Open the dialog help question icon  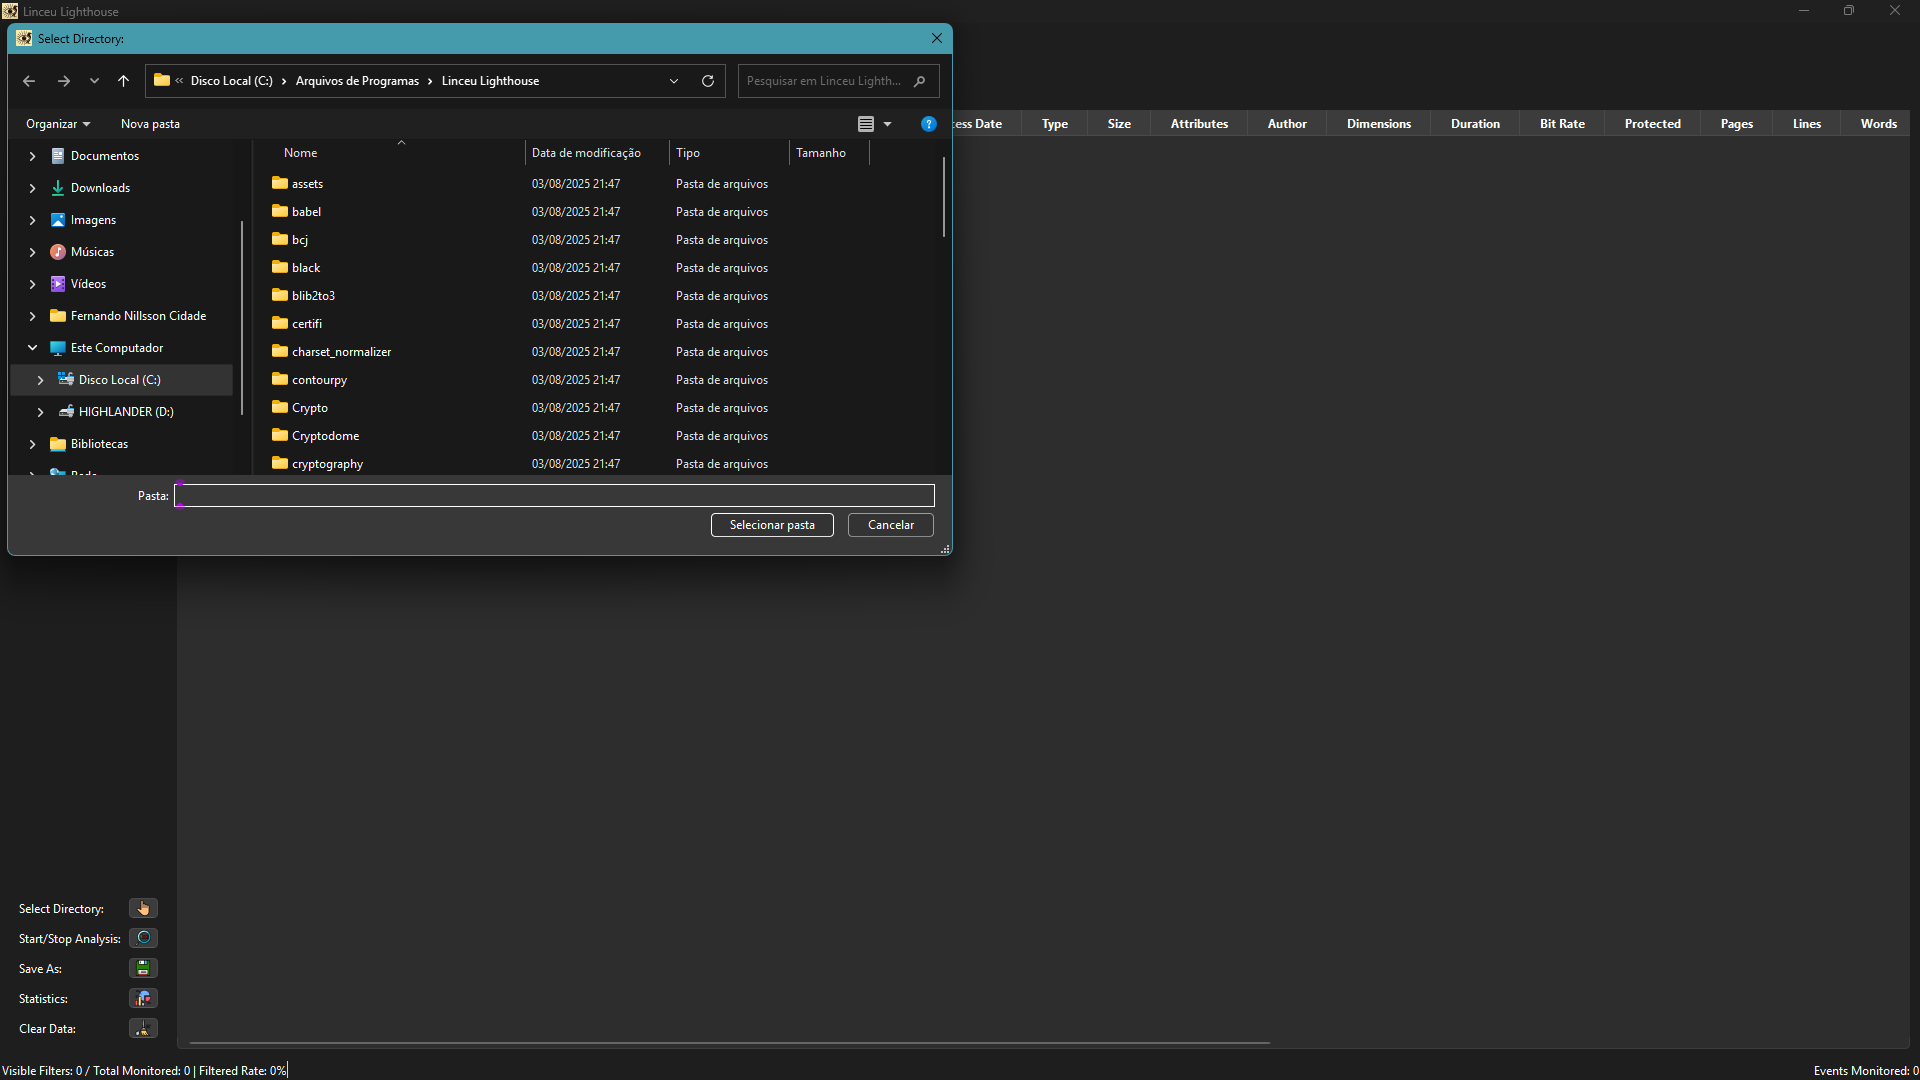928,124
